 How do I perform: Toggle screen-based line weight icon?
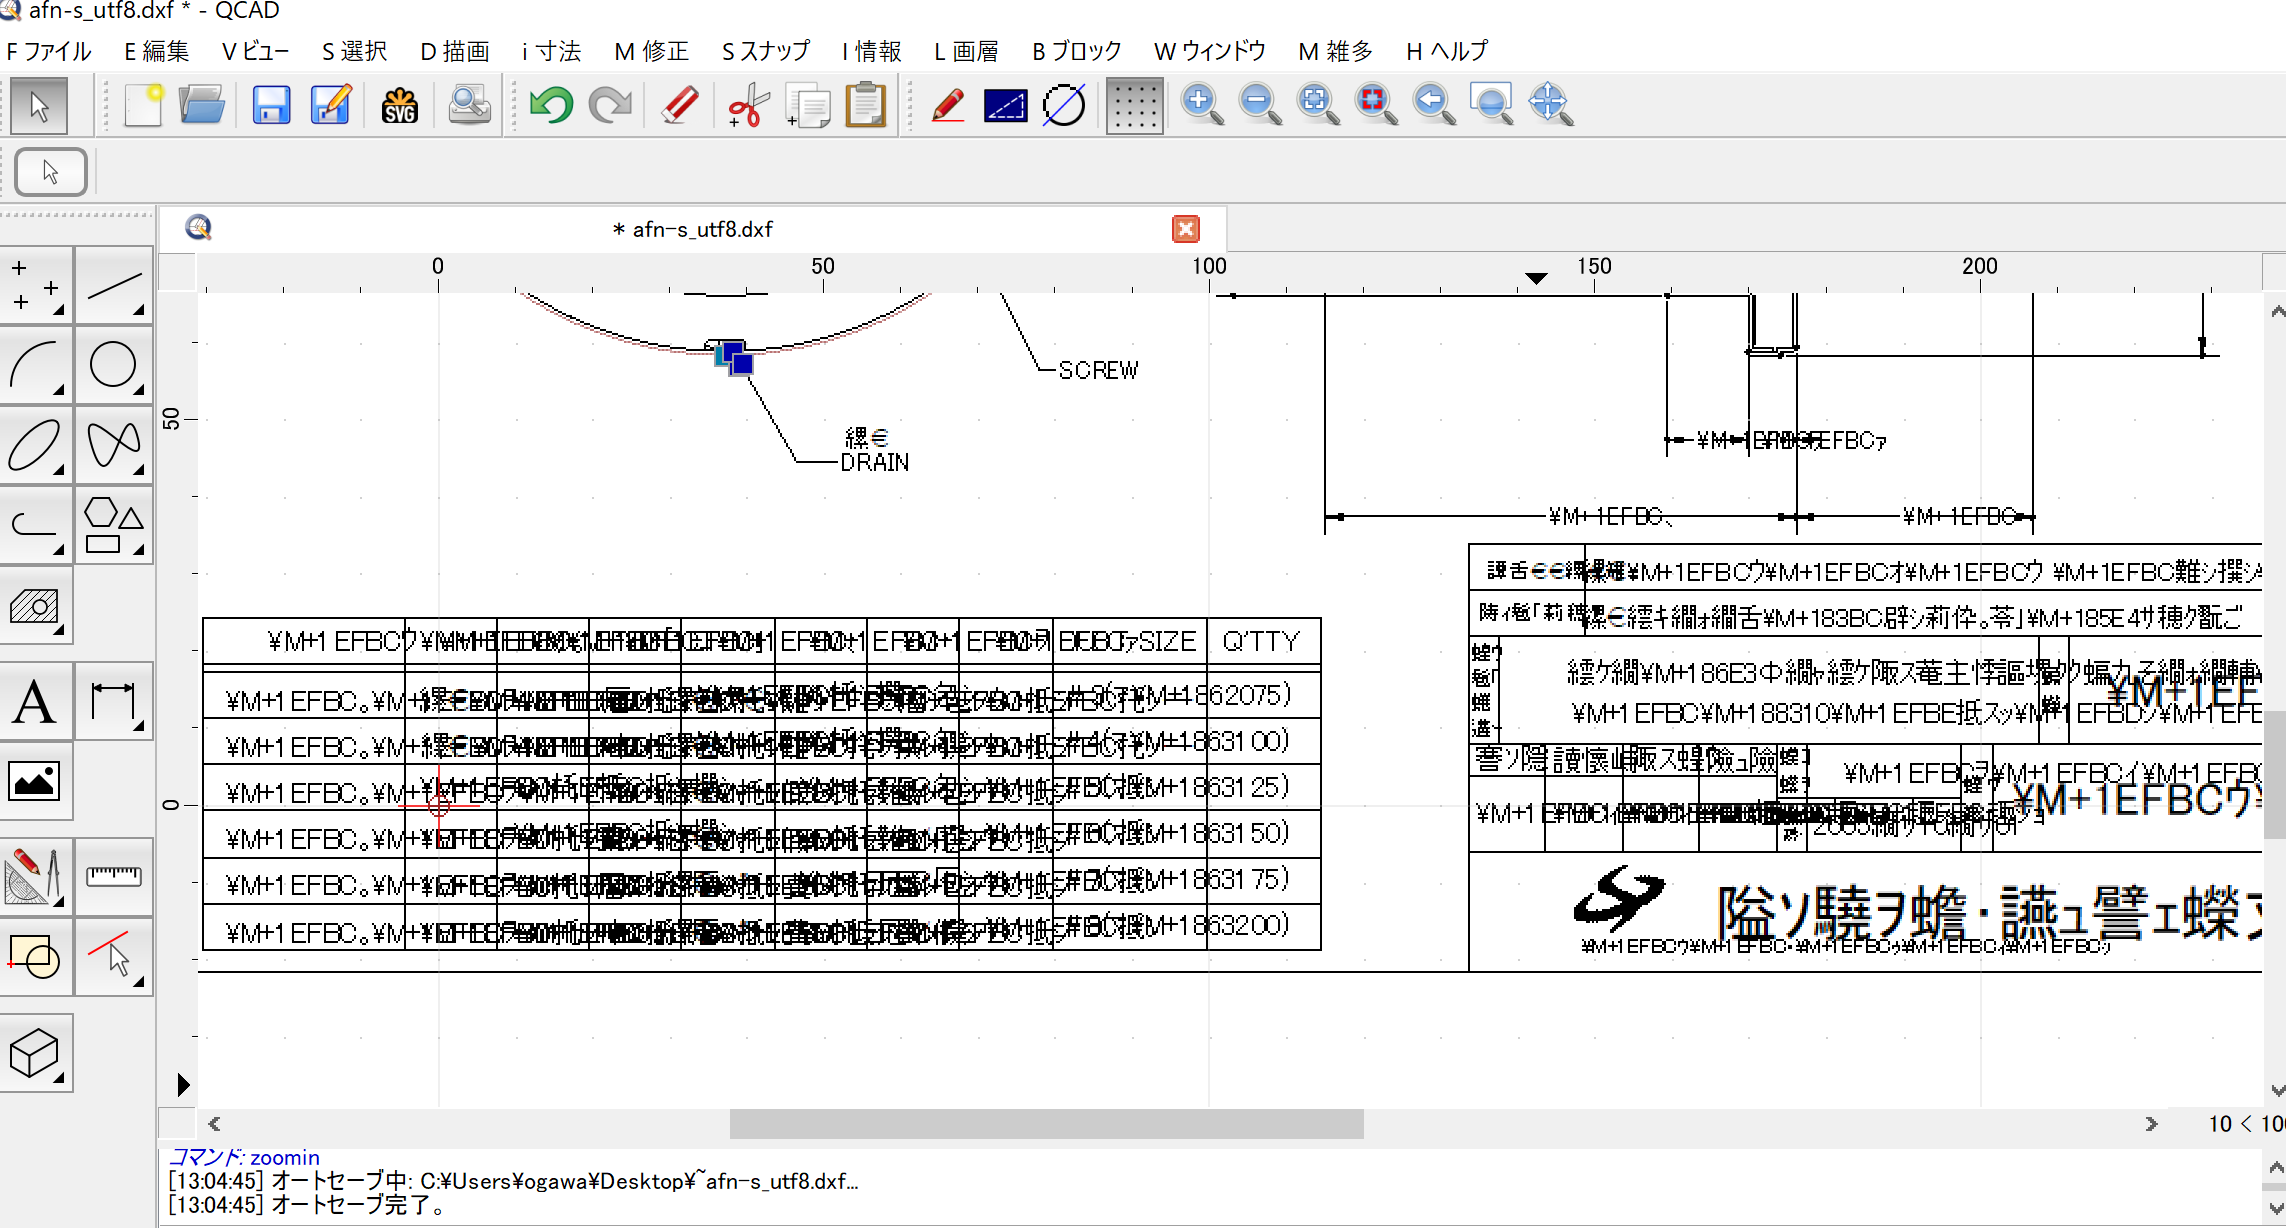(x=1005, y=105)
